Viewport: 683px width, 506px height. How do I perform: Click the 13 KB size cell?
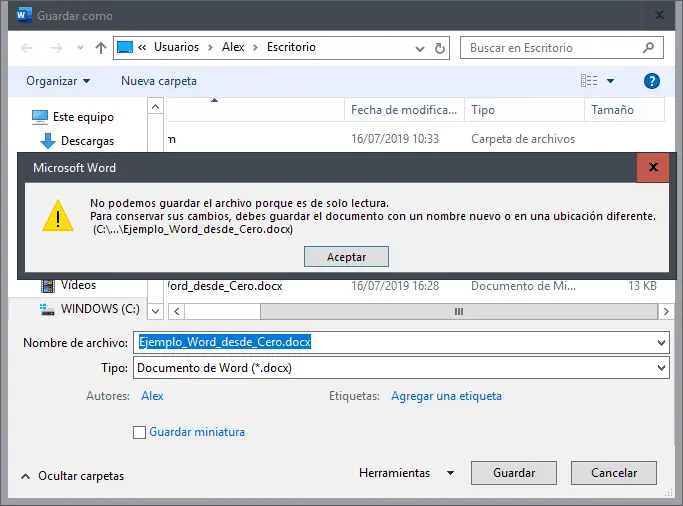642,286
